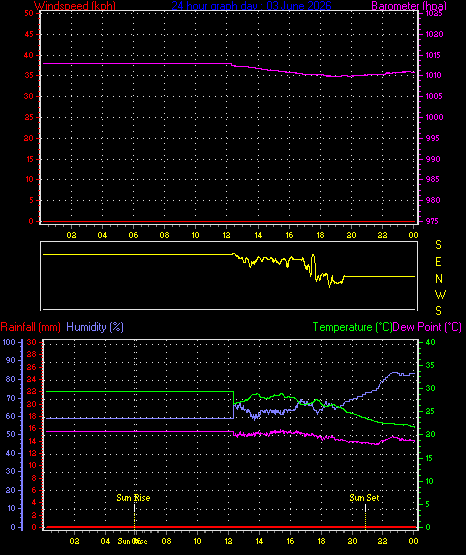Click the 70 humidity axis value
Image resolution: width=466 pixels, height=555 pixels.
coord(11,398)
